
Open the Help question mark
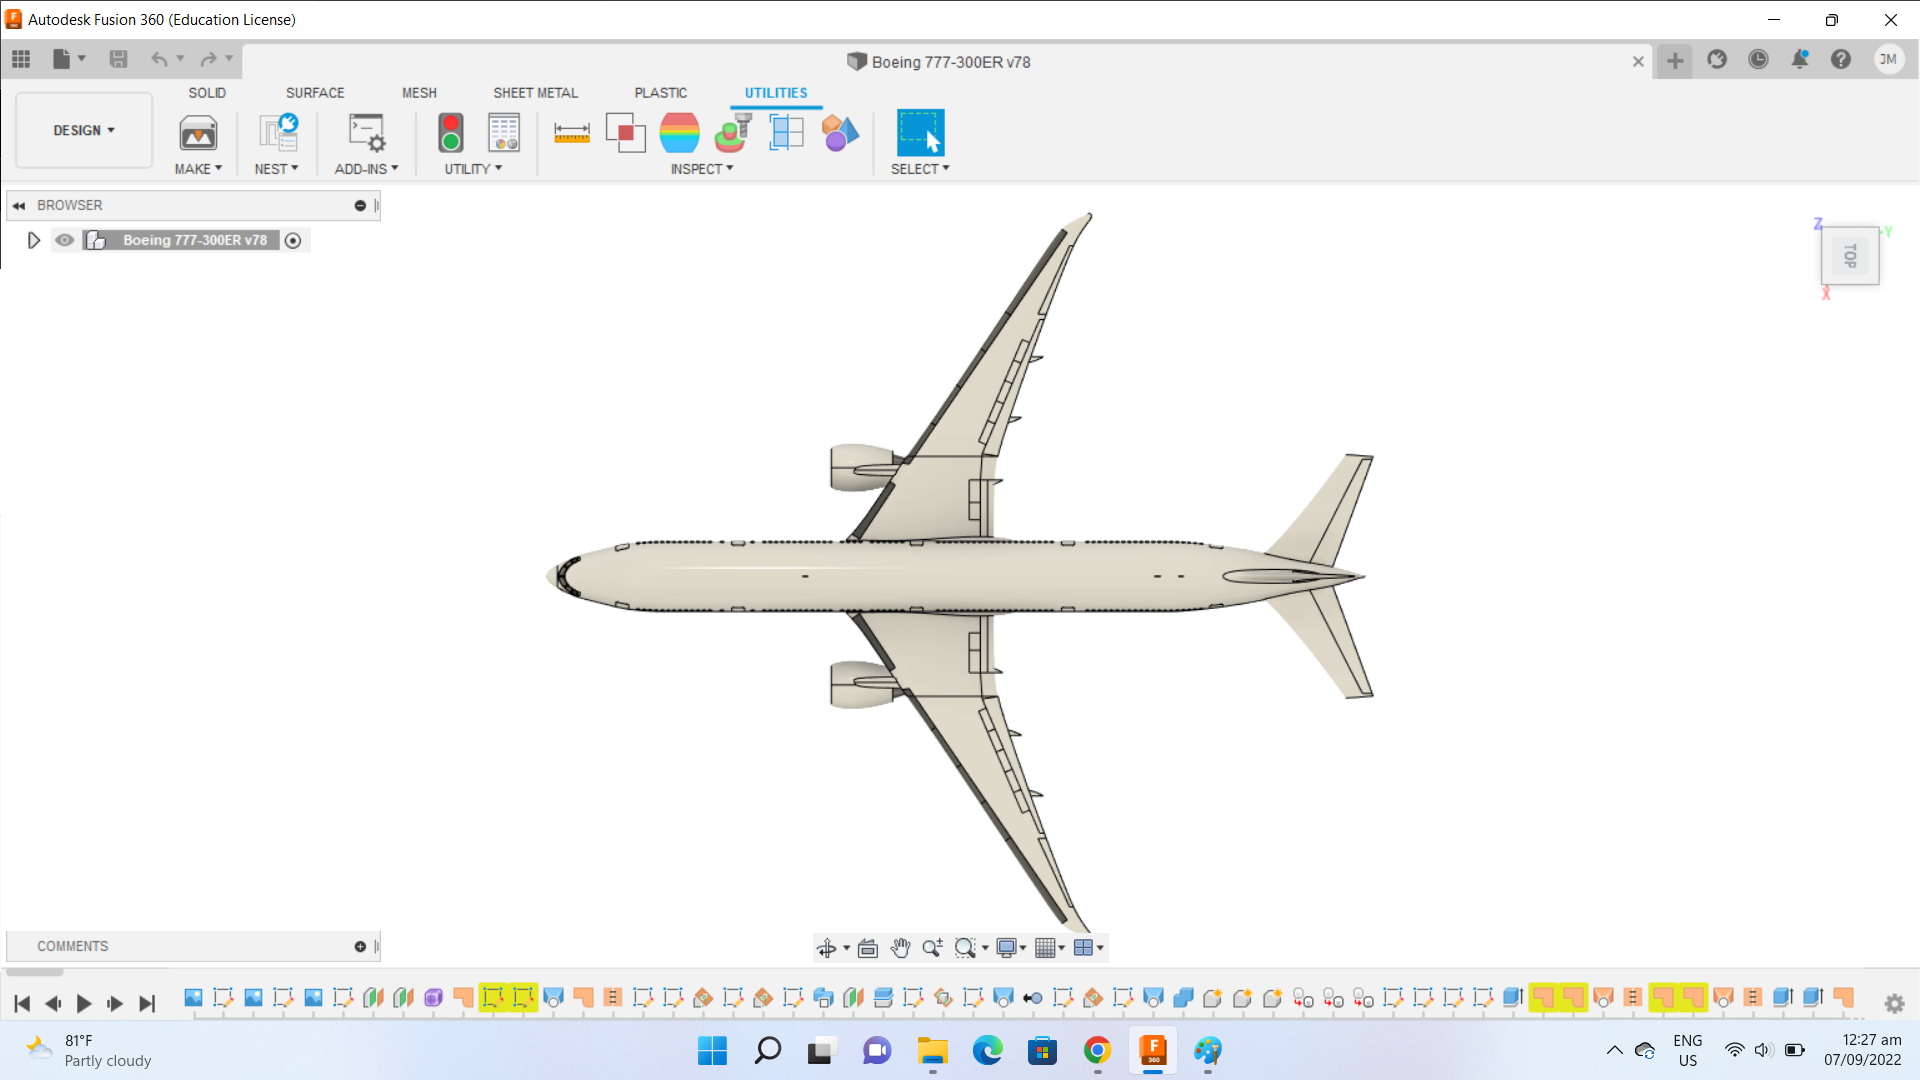tap(1841, 60)
